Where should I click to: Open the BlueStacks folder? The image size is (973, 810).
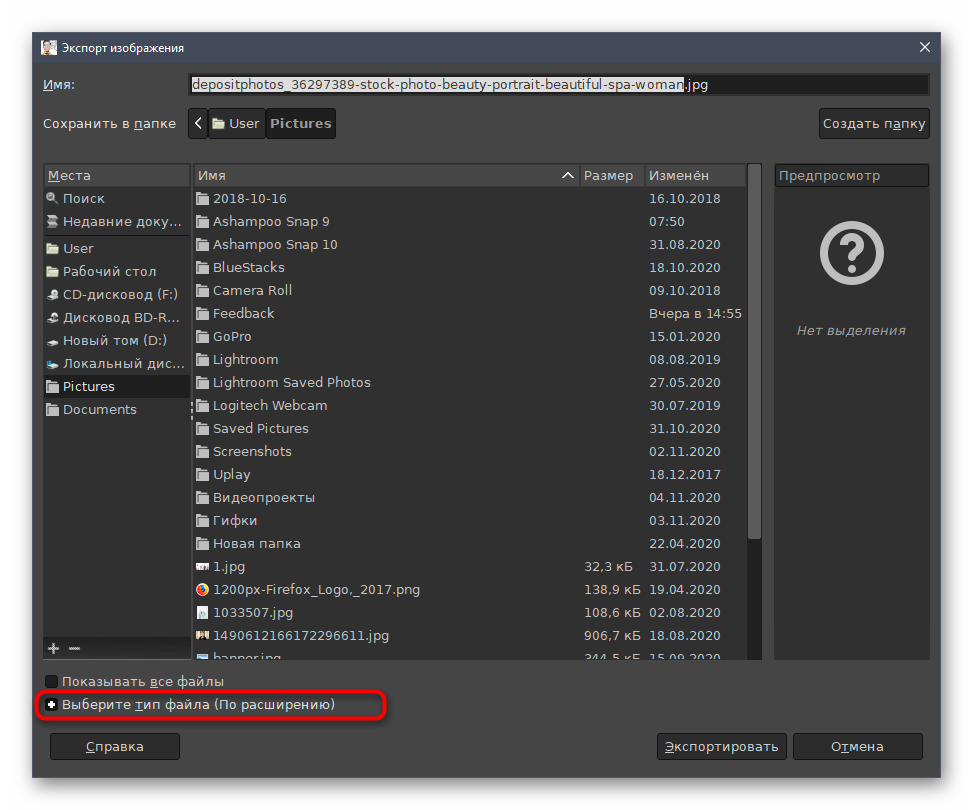click(x=248, y=268)
